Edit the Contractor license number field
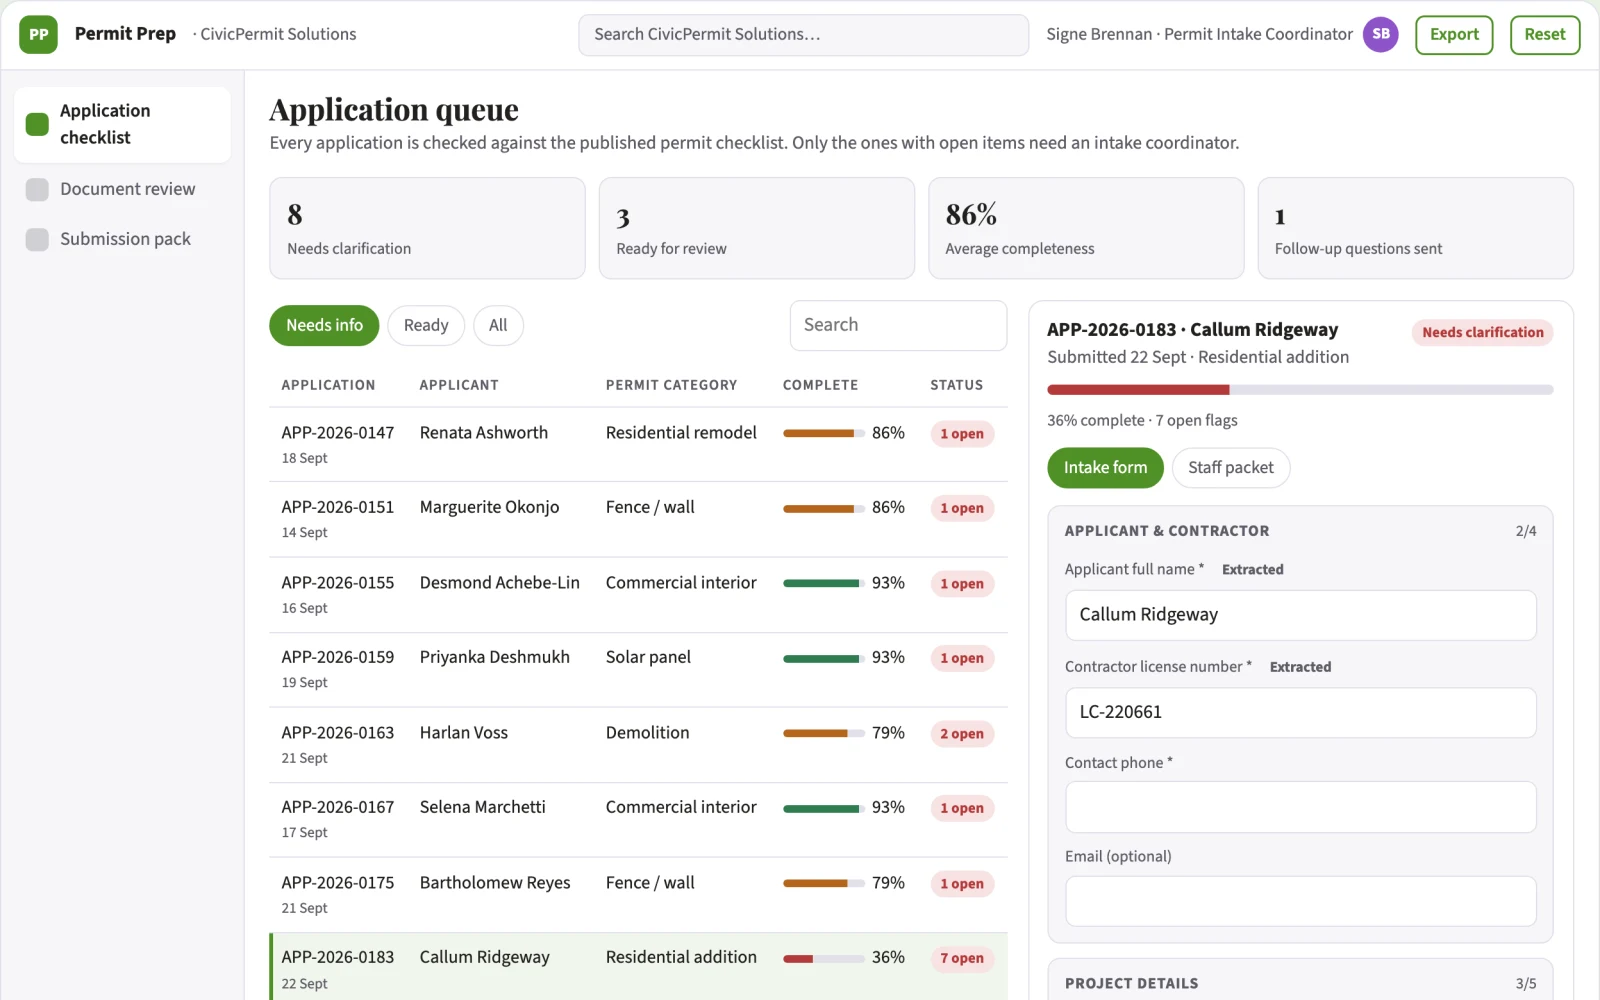1600x1000 pixels. click(x=1300, y=712)
